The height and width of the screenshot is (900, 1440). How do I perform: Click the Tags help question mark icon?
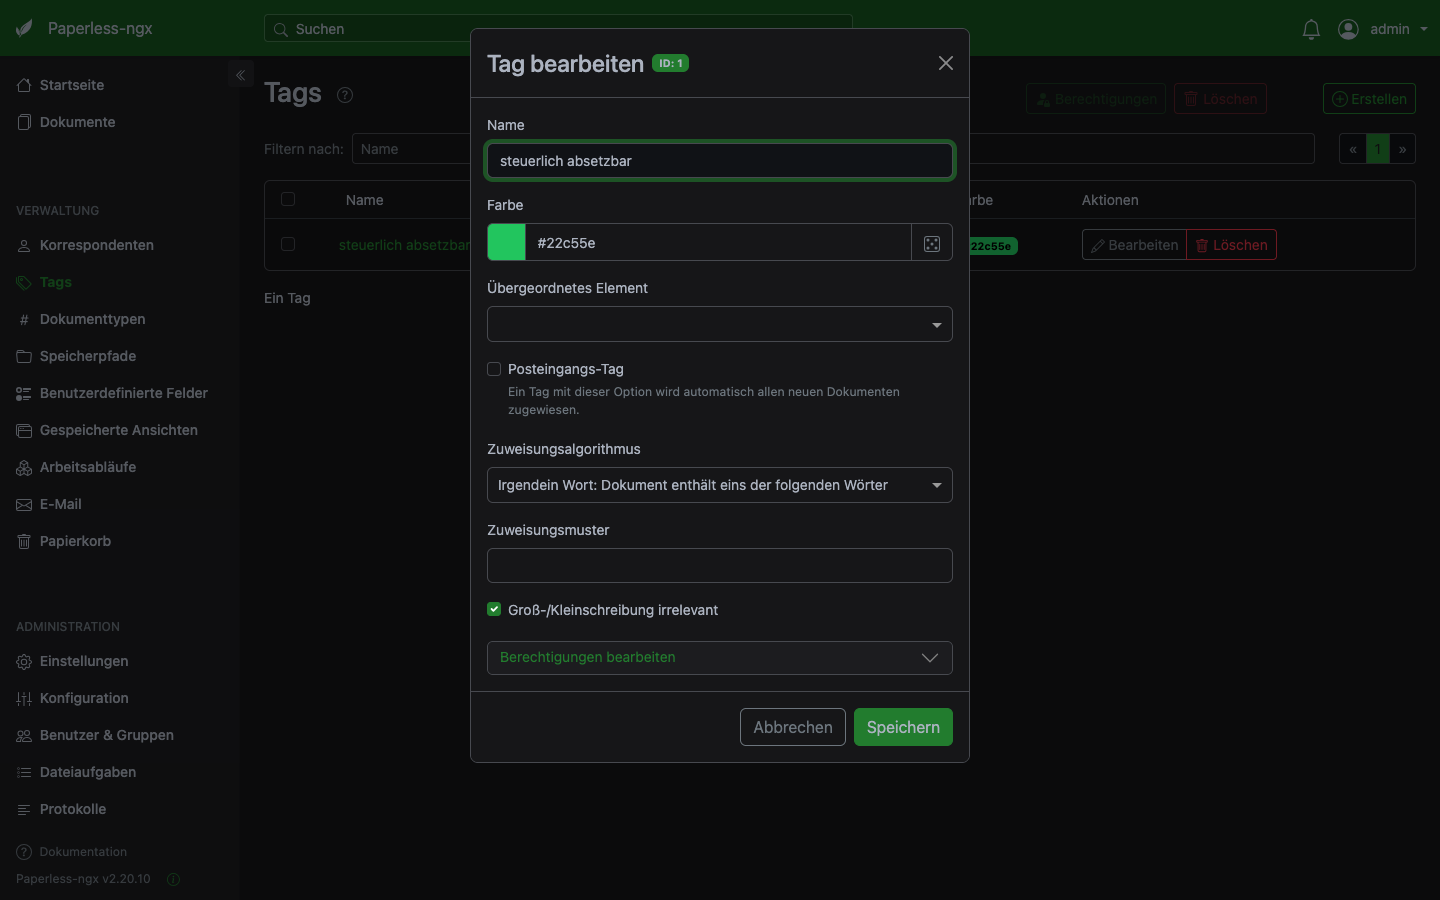pos(345,94)
